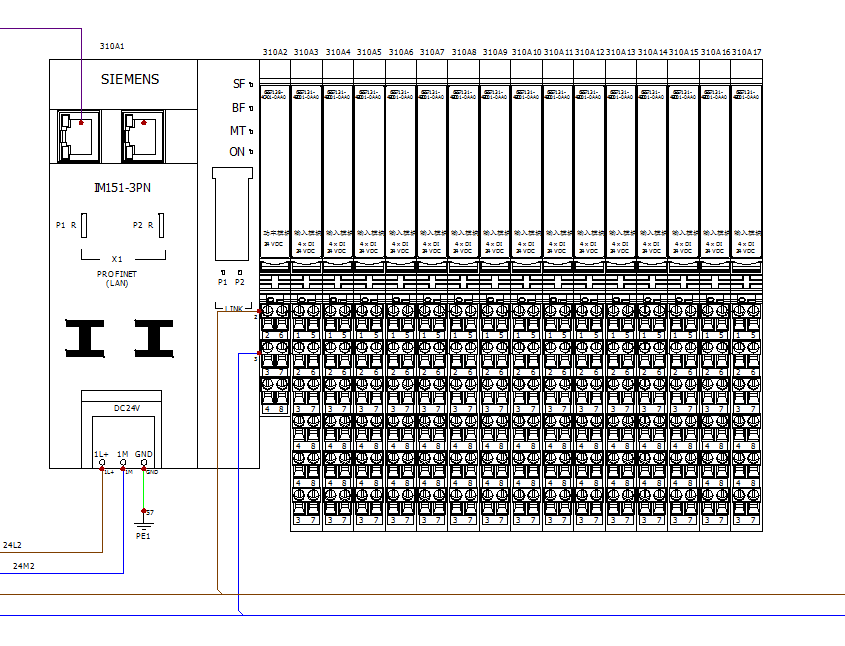The image size is (845, 646).
Task: Click the DC24V power connector label
Action: click(127, 408)
